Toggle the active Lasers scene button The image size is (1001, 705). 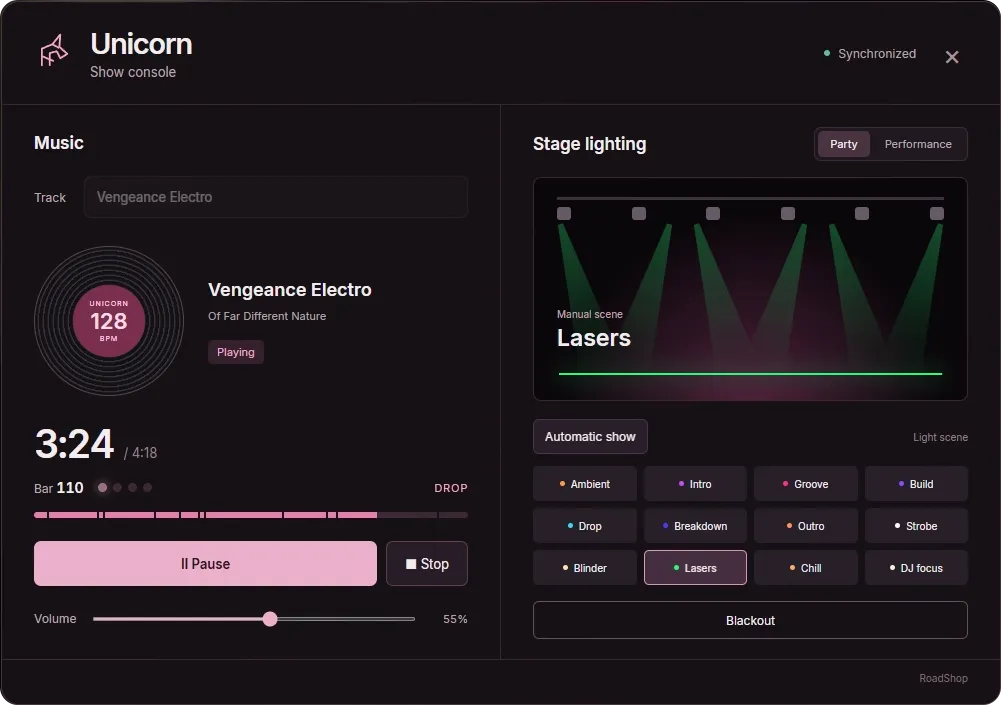[x=695, y=568]
